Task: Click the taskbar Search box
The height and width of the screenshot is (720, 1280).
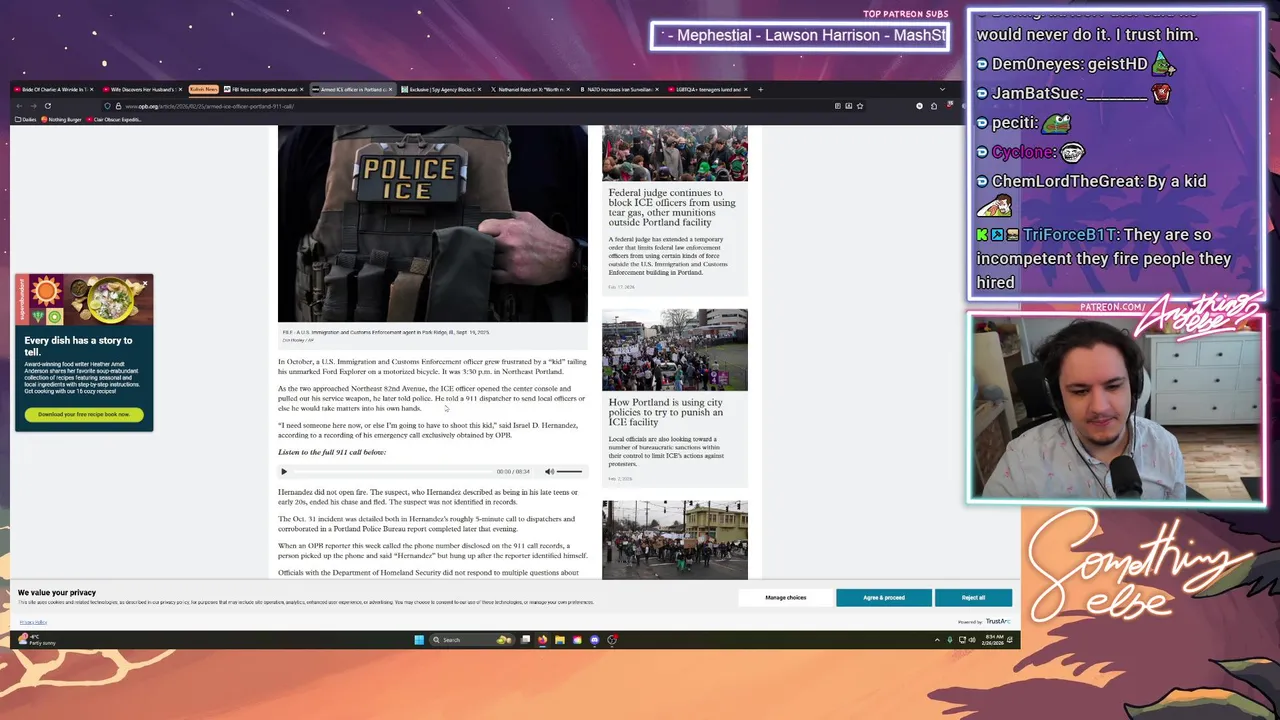Action: pos(472,640)
